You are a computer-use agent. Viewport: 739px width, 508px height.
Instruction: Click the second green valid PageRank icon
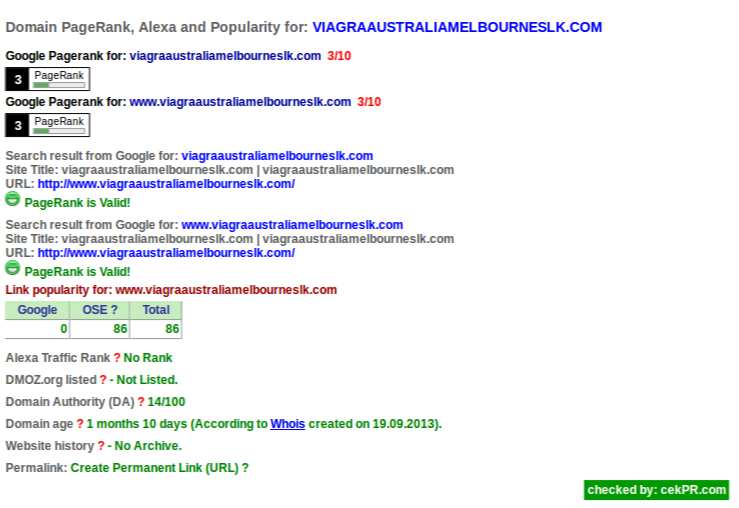(x=12, y=268)
